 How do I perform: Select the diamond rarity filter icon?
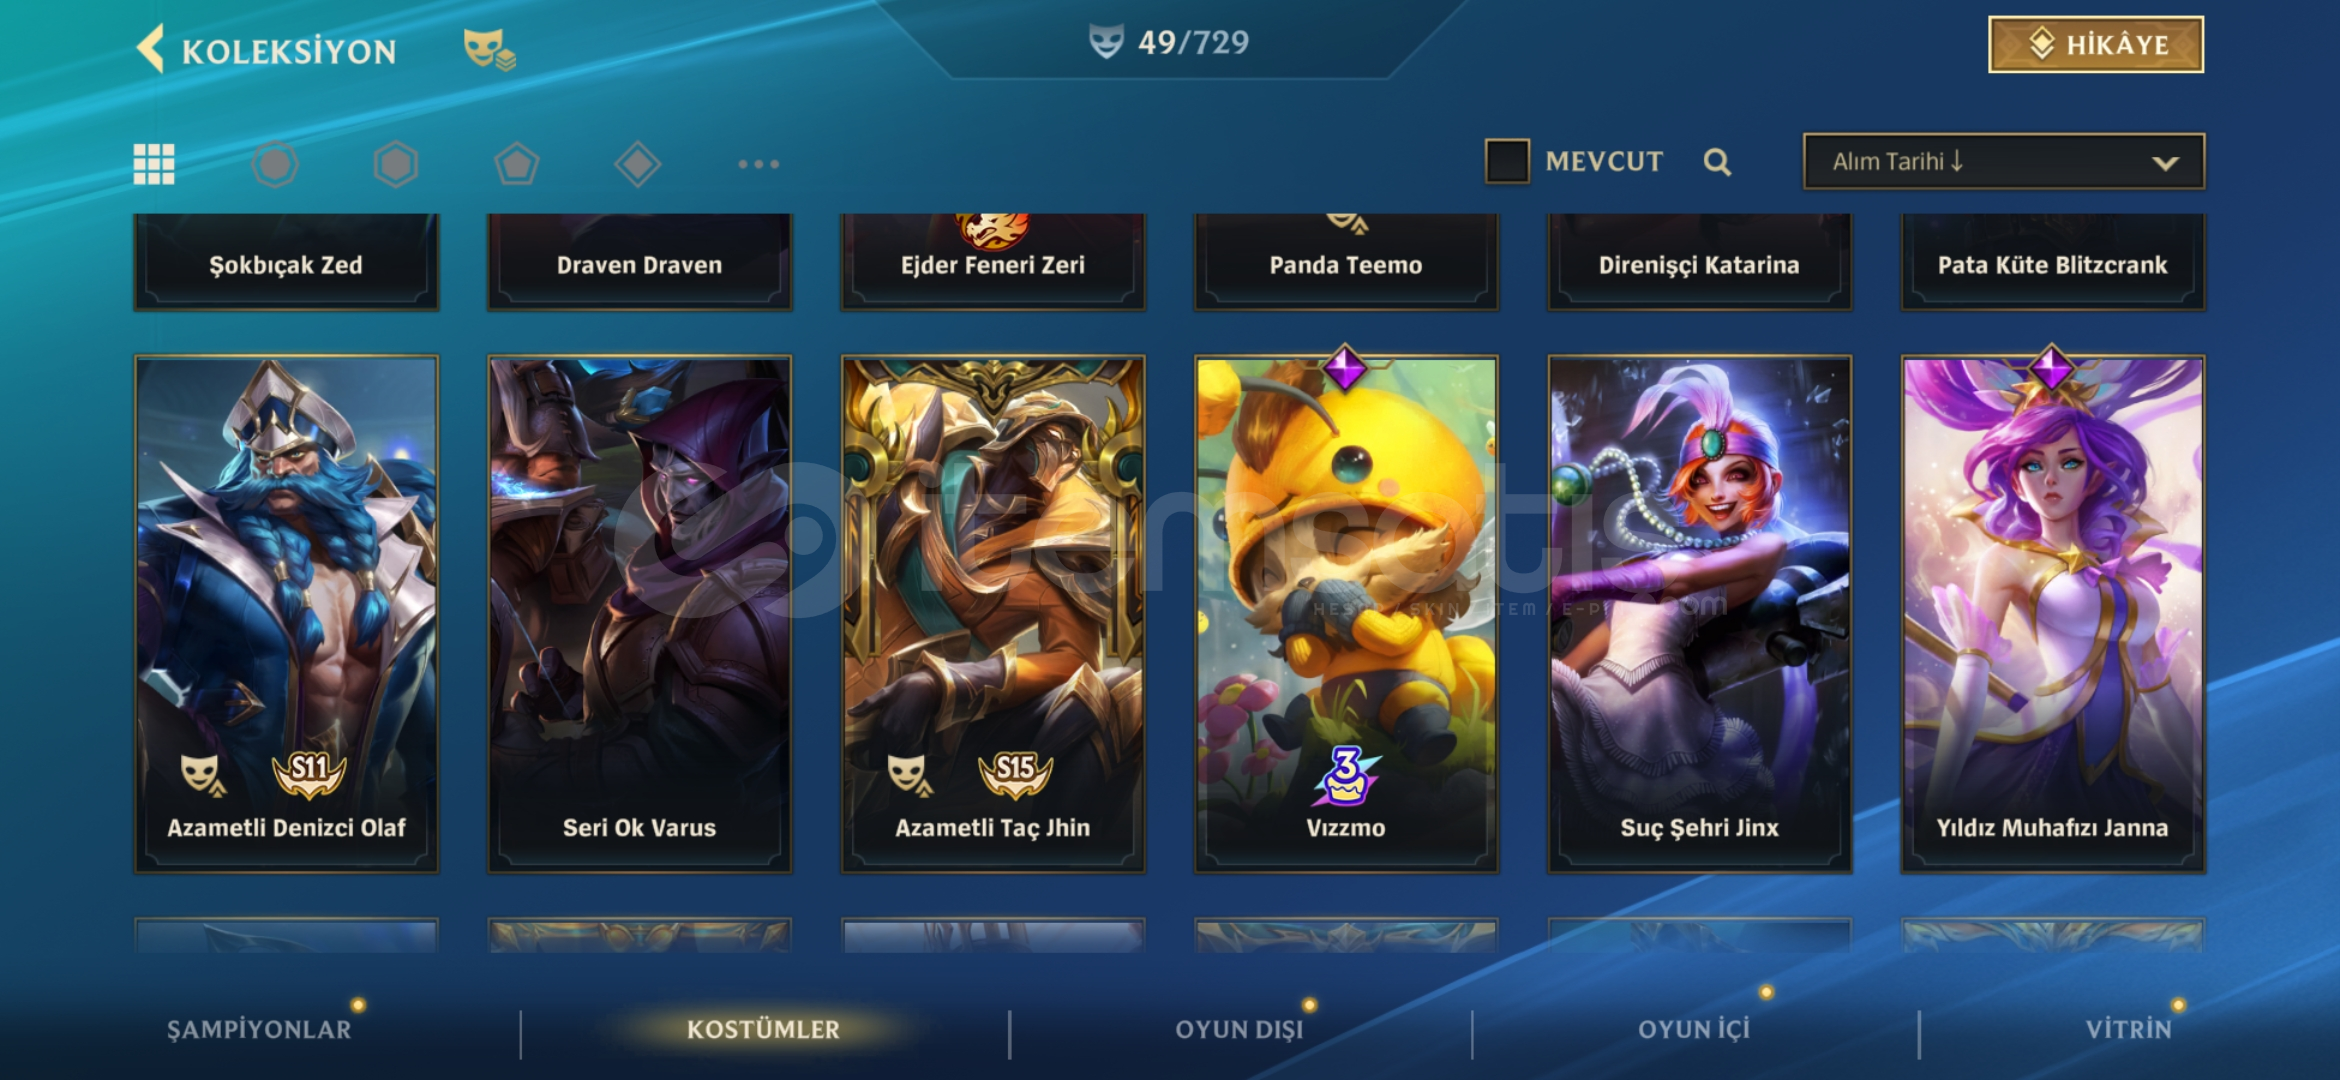pos(638,164)
